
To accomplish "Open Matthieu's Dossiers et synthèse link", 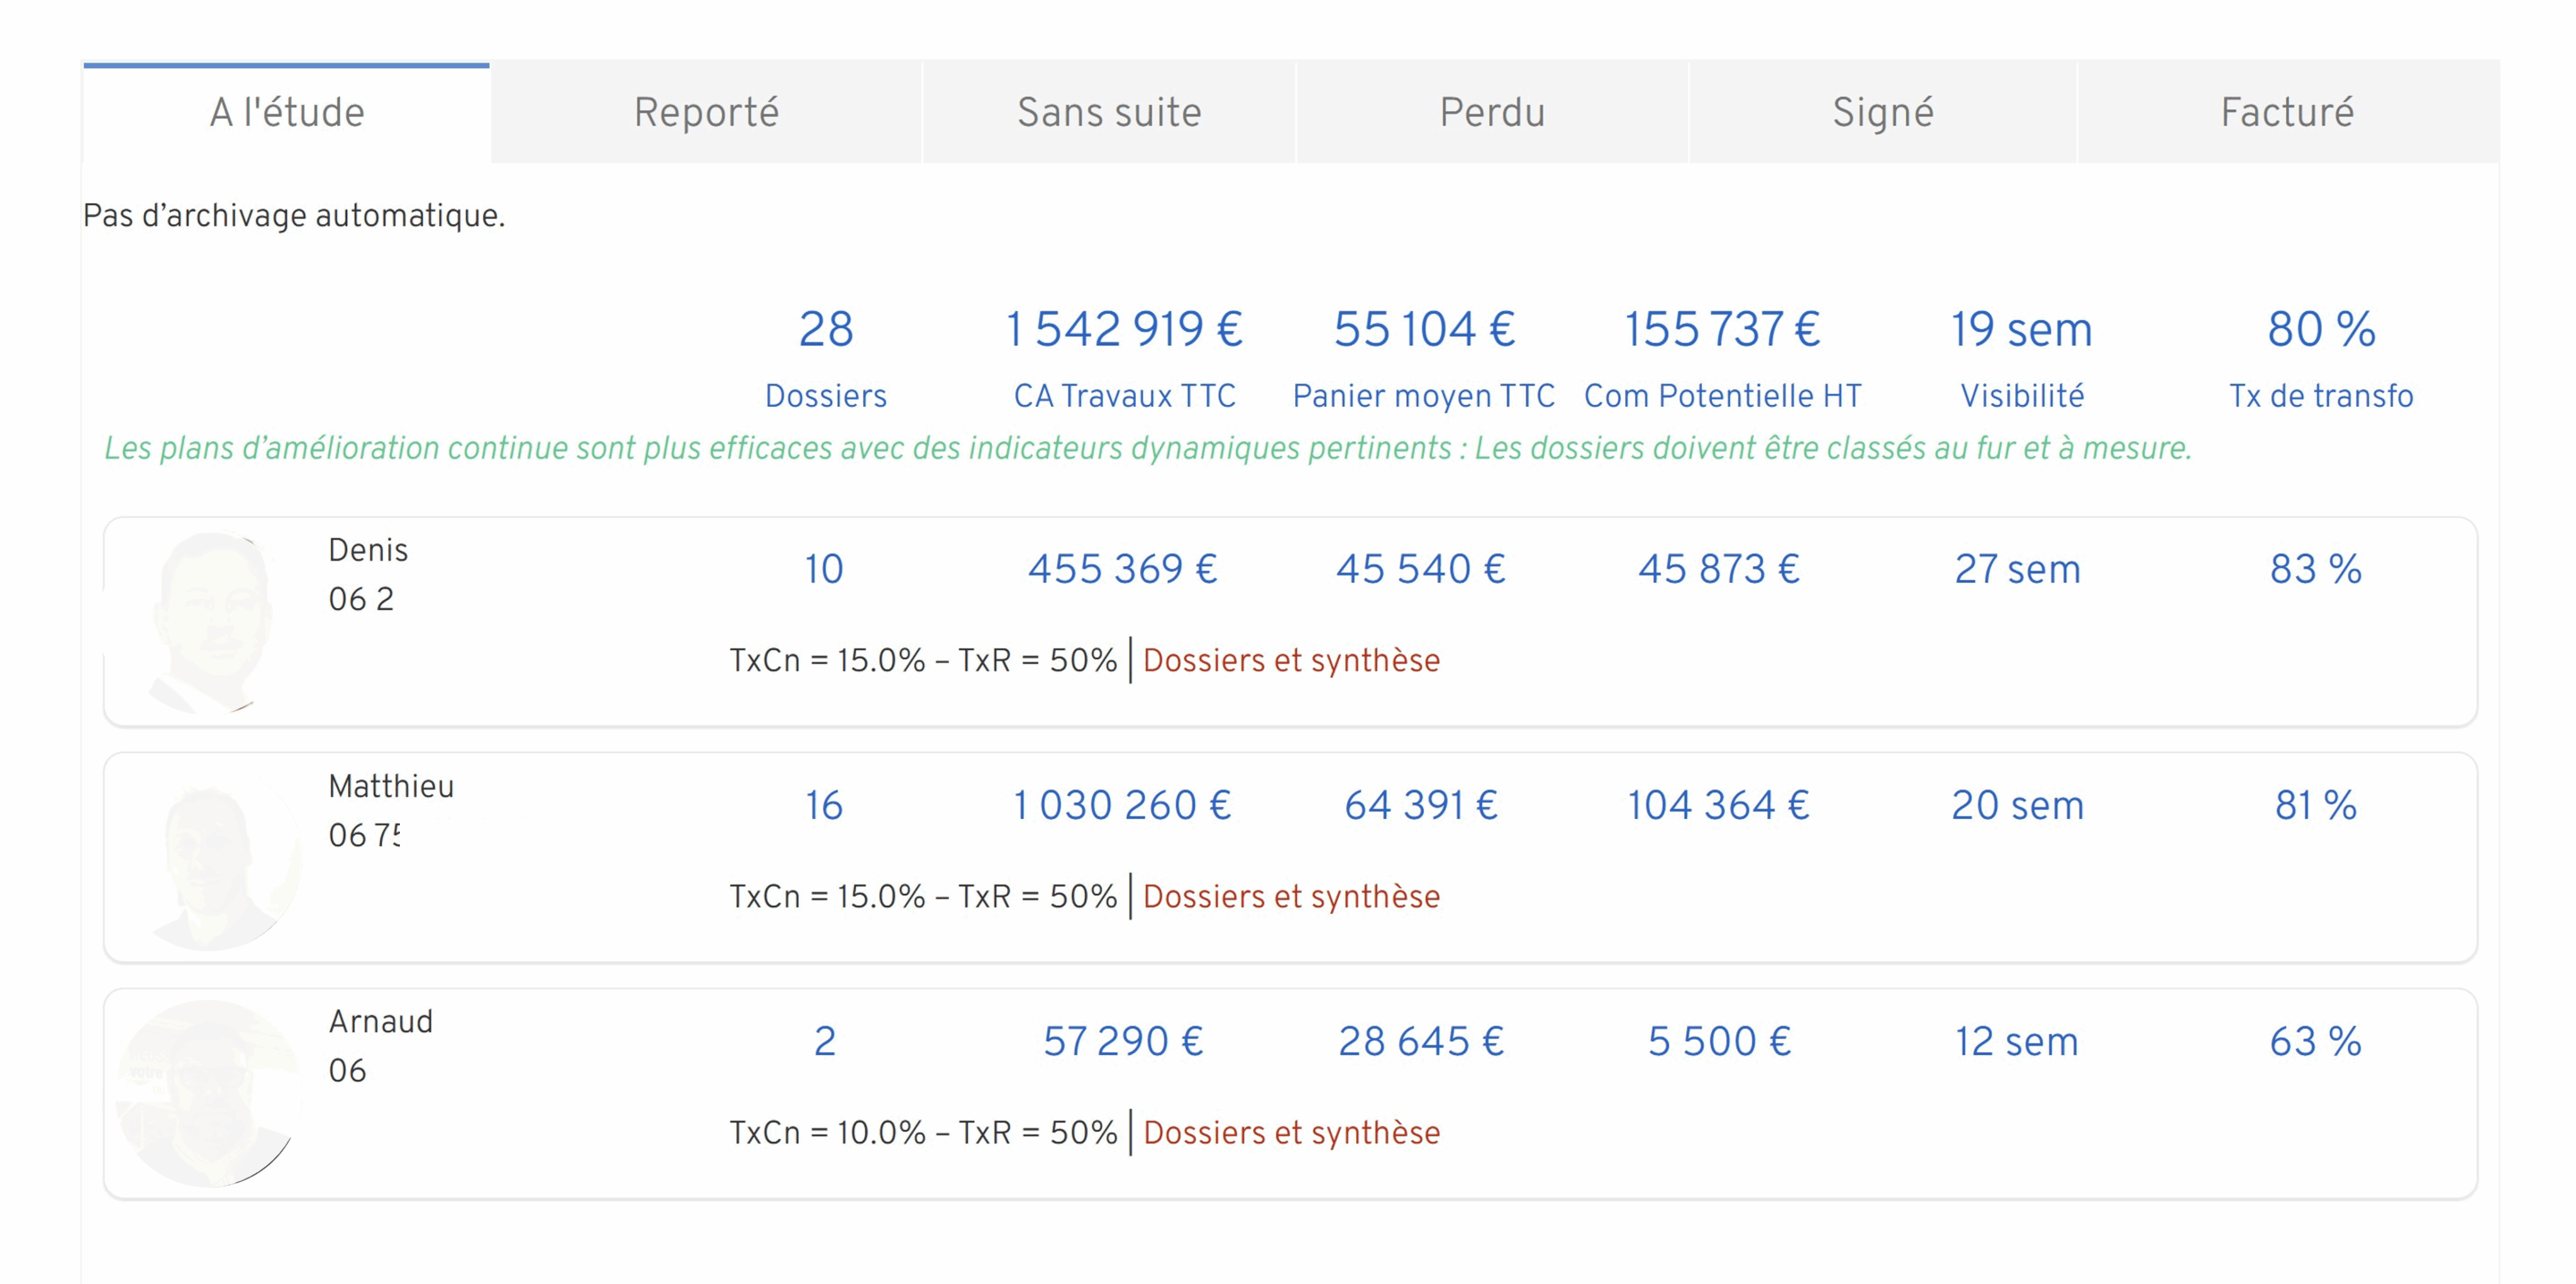I will click(1291, 896).
